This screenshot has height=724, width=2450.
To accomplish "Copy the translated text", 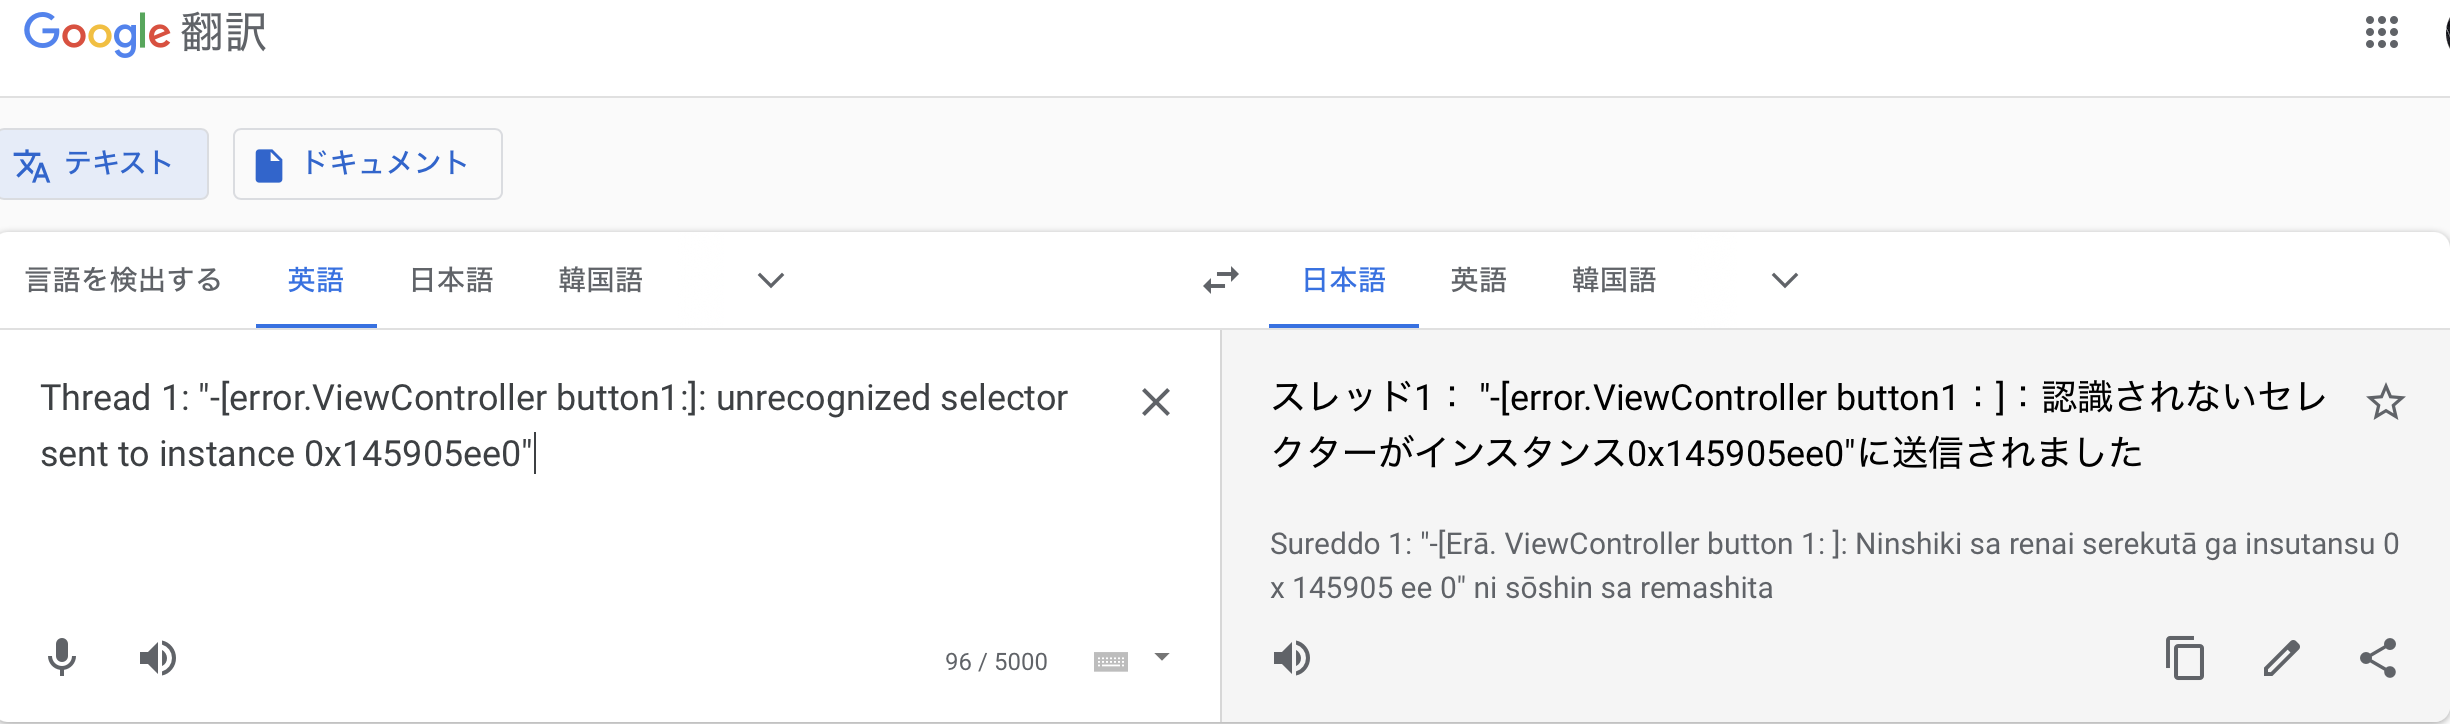I will coord(2186,659).
